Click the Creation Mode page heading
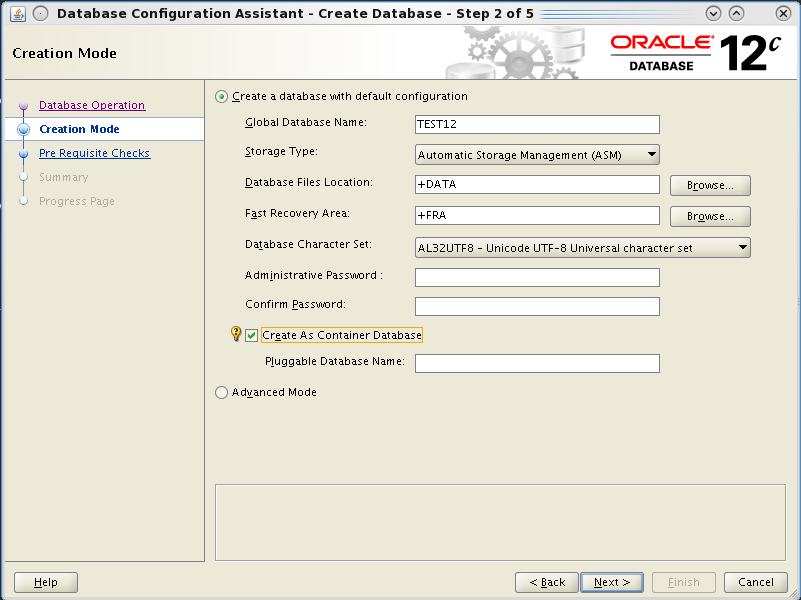This screenshot has height=600, width=801. click(64, 53)
